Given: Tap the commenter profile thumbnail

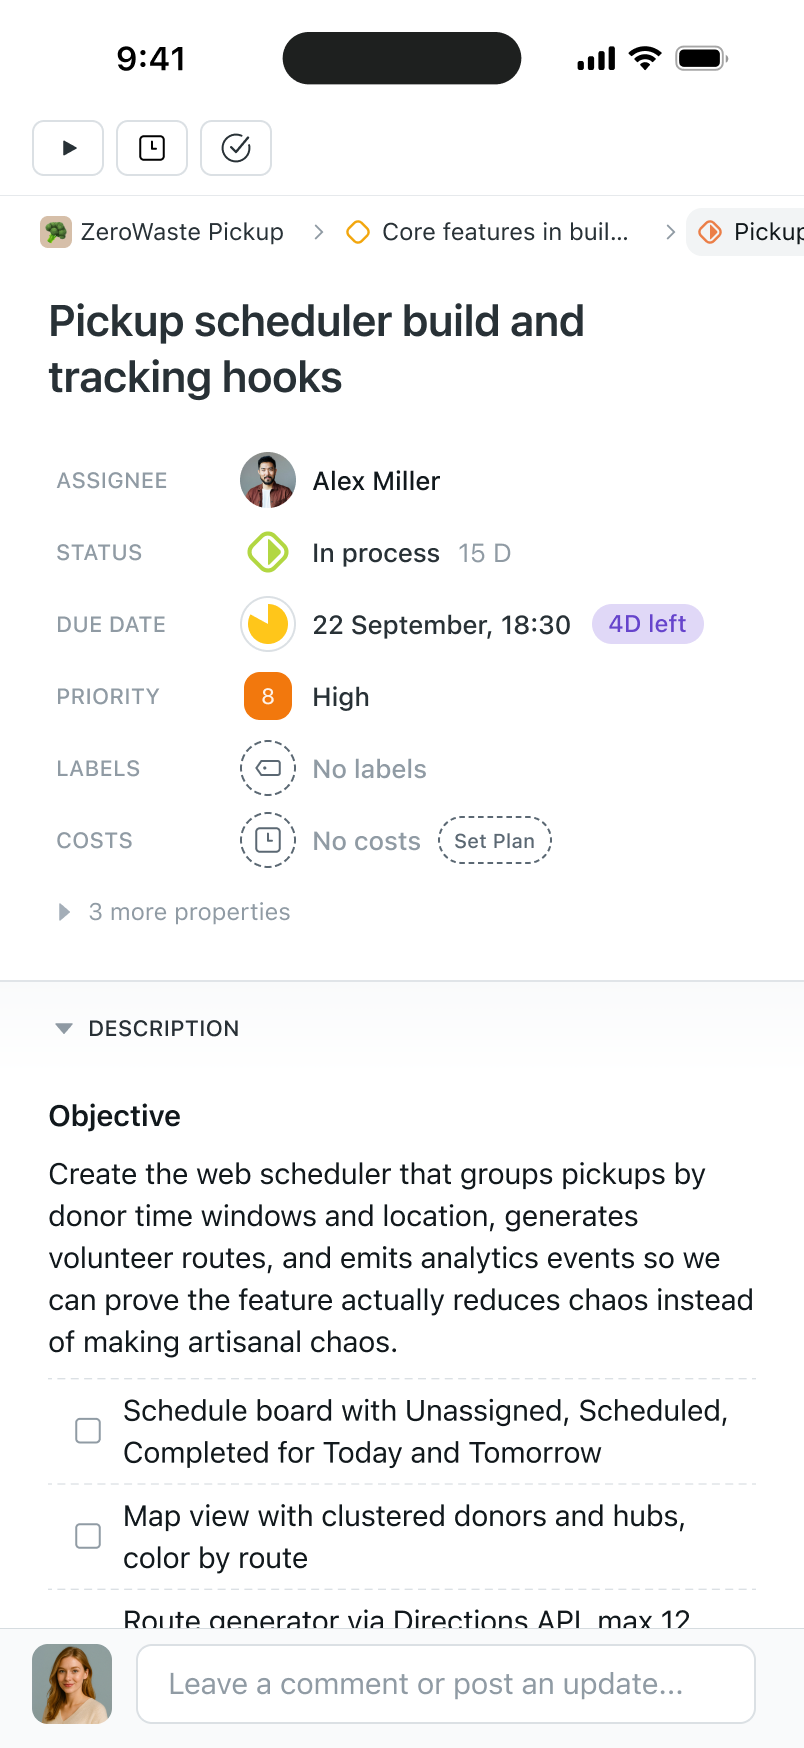Looking at the screenshot, I should 72,1684.
